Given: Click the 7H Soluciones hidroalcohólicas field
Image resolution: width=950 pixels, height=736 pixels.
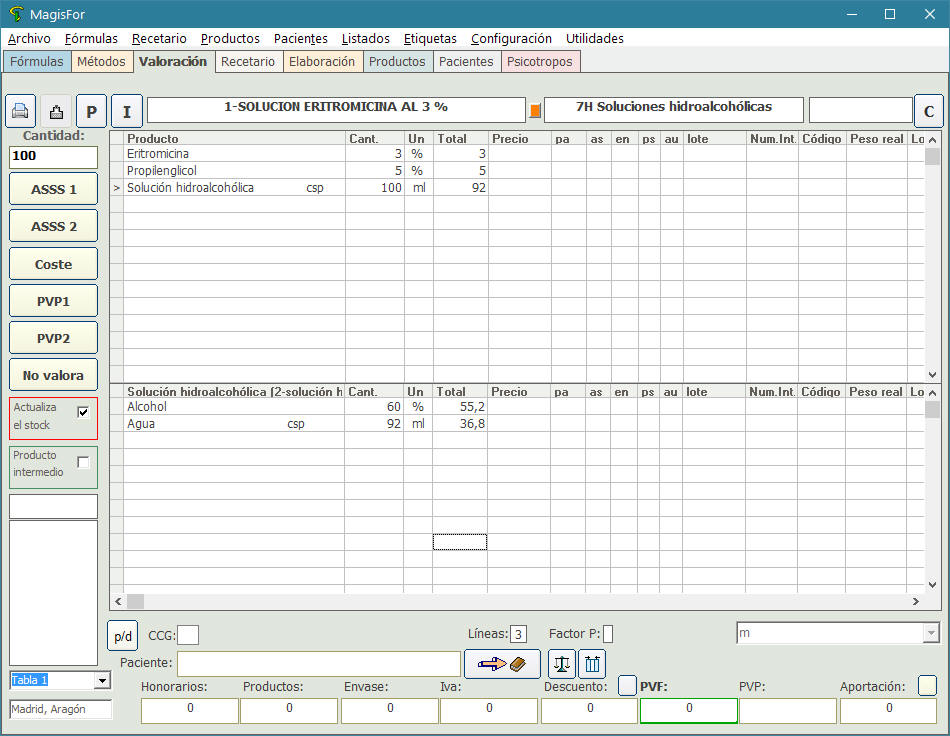Looking at the screenshot, I should [674, 110].
